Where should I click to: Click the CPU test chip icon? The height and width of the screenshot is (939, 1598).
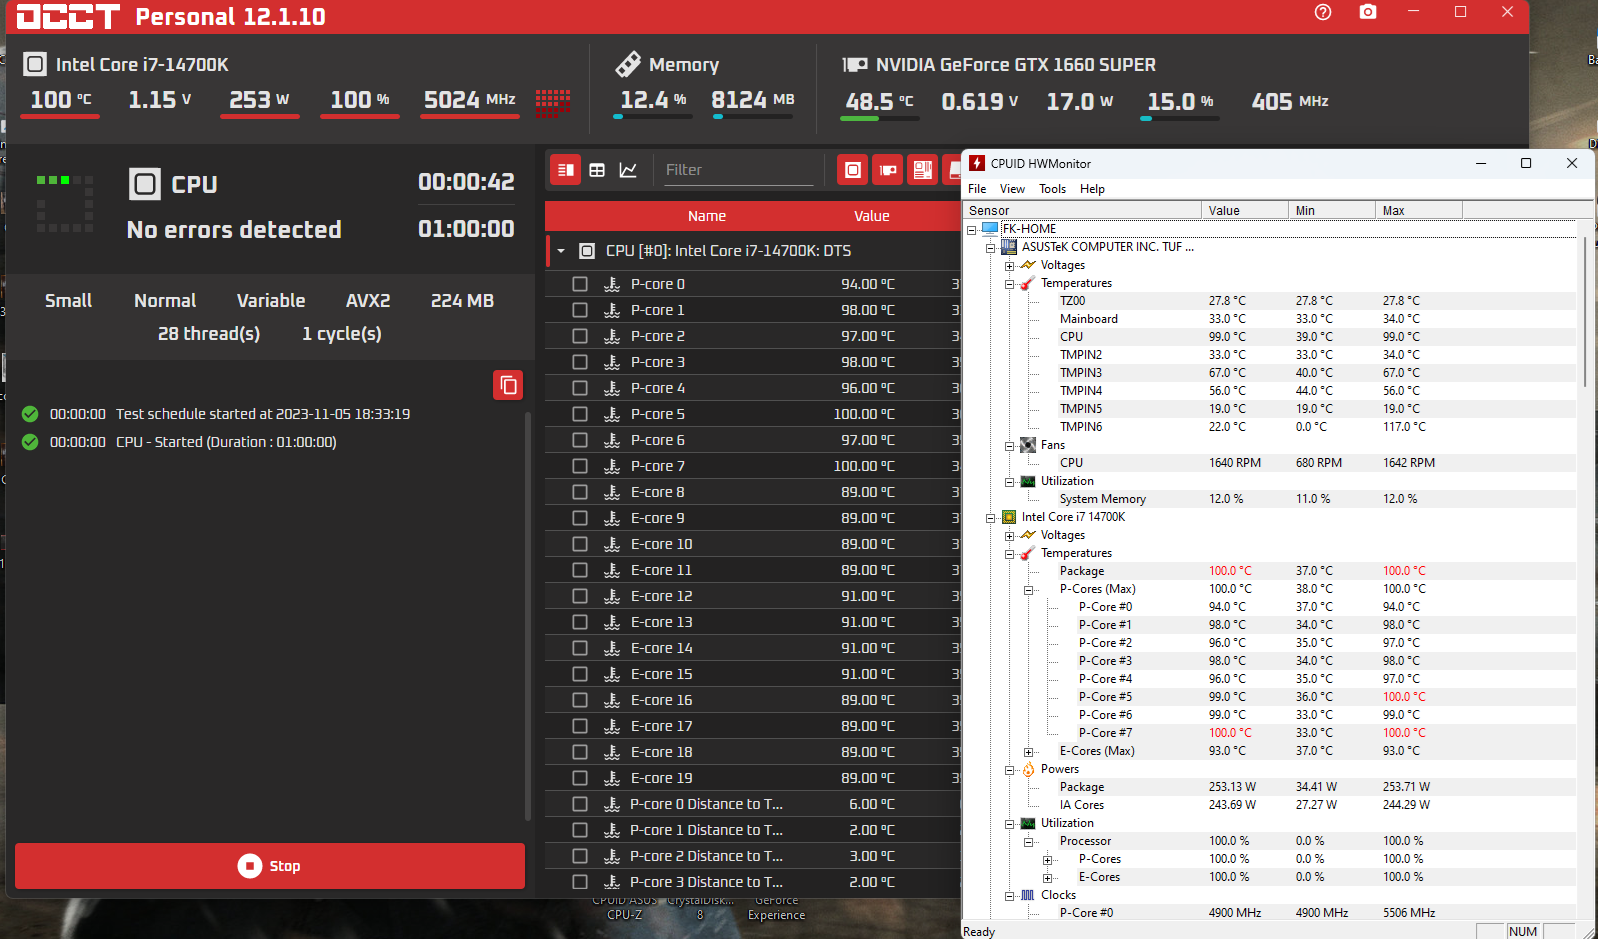[145, 184]
